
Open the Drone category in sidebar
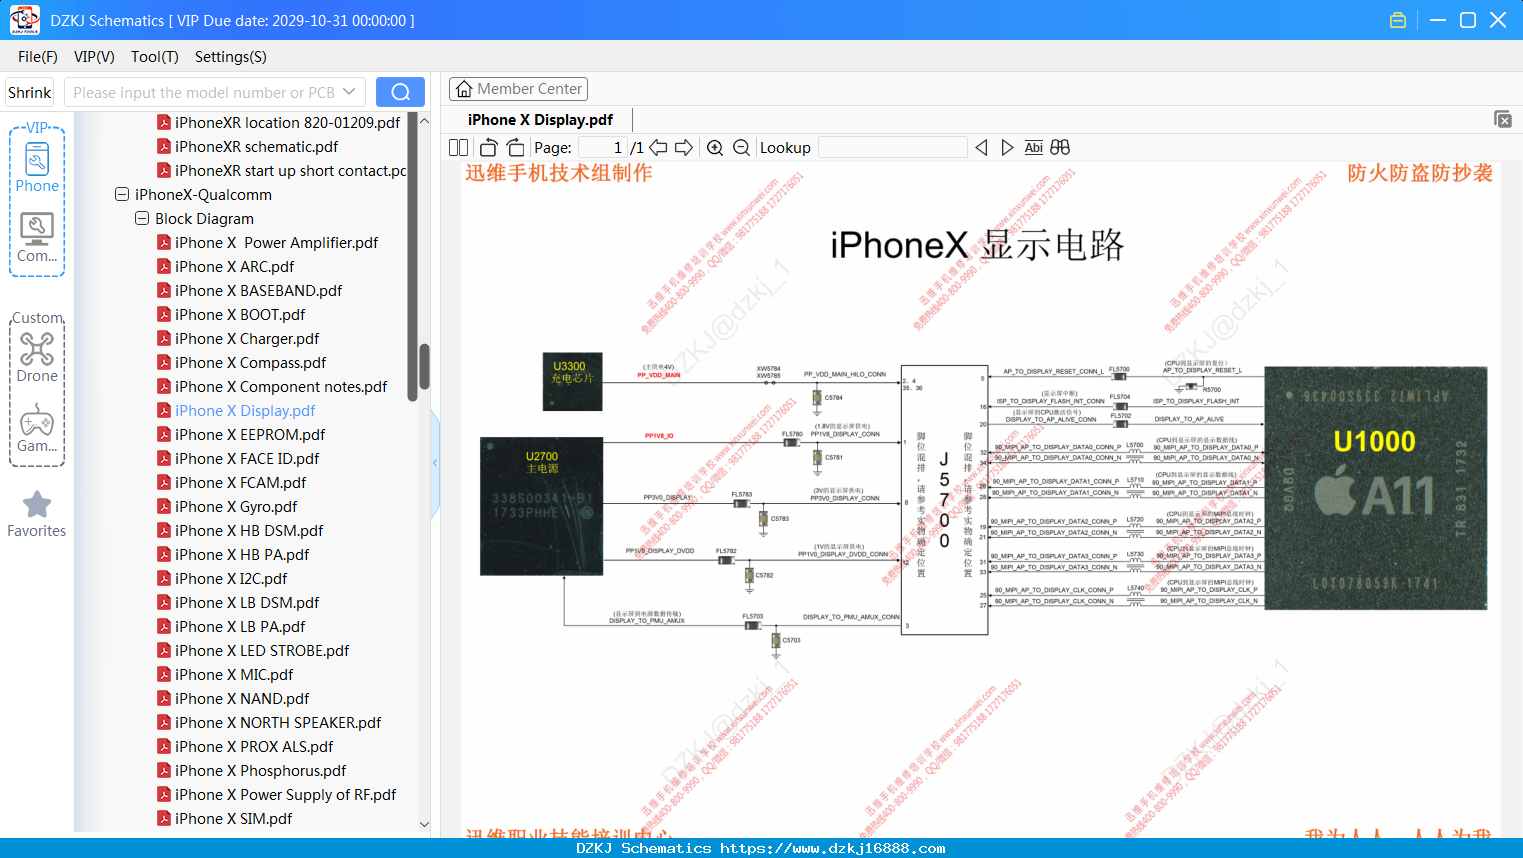pyautogui.click(x=37, y=357)
